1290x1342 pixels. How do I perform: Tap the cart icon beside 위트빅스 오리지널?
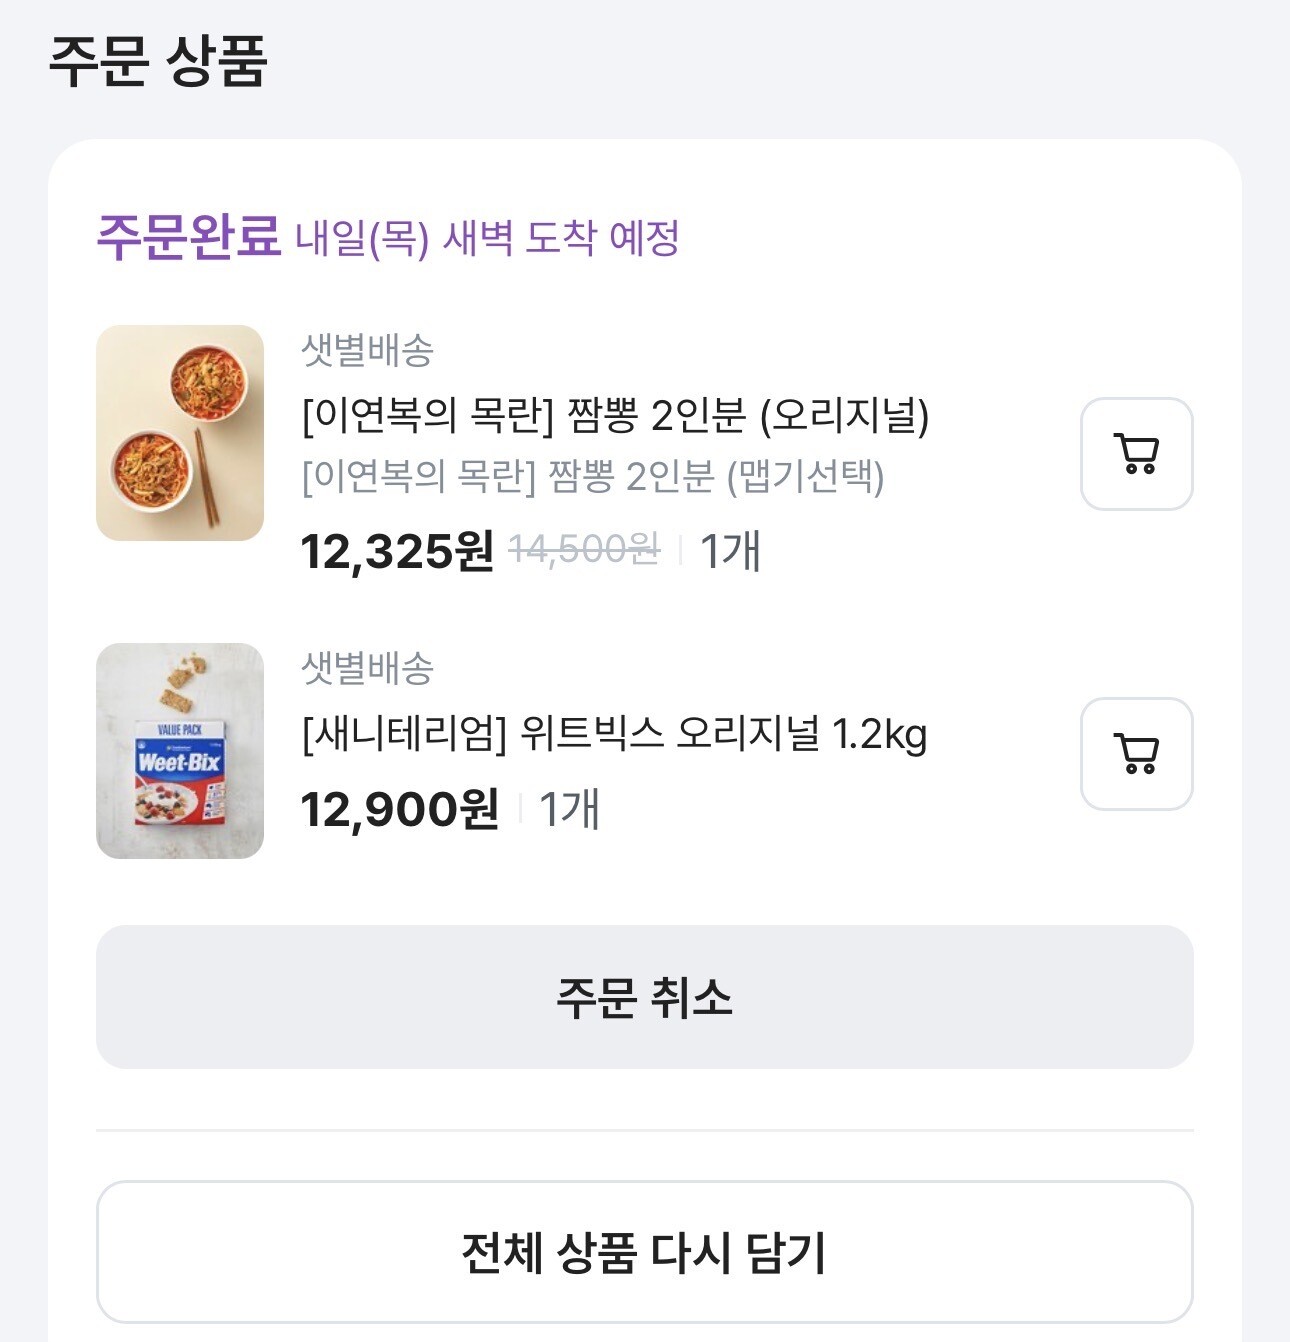pos(1136,754)
